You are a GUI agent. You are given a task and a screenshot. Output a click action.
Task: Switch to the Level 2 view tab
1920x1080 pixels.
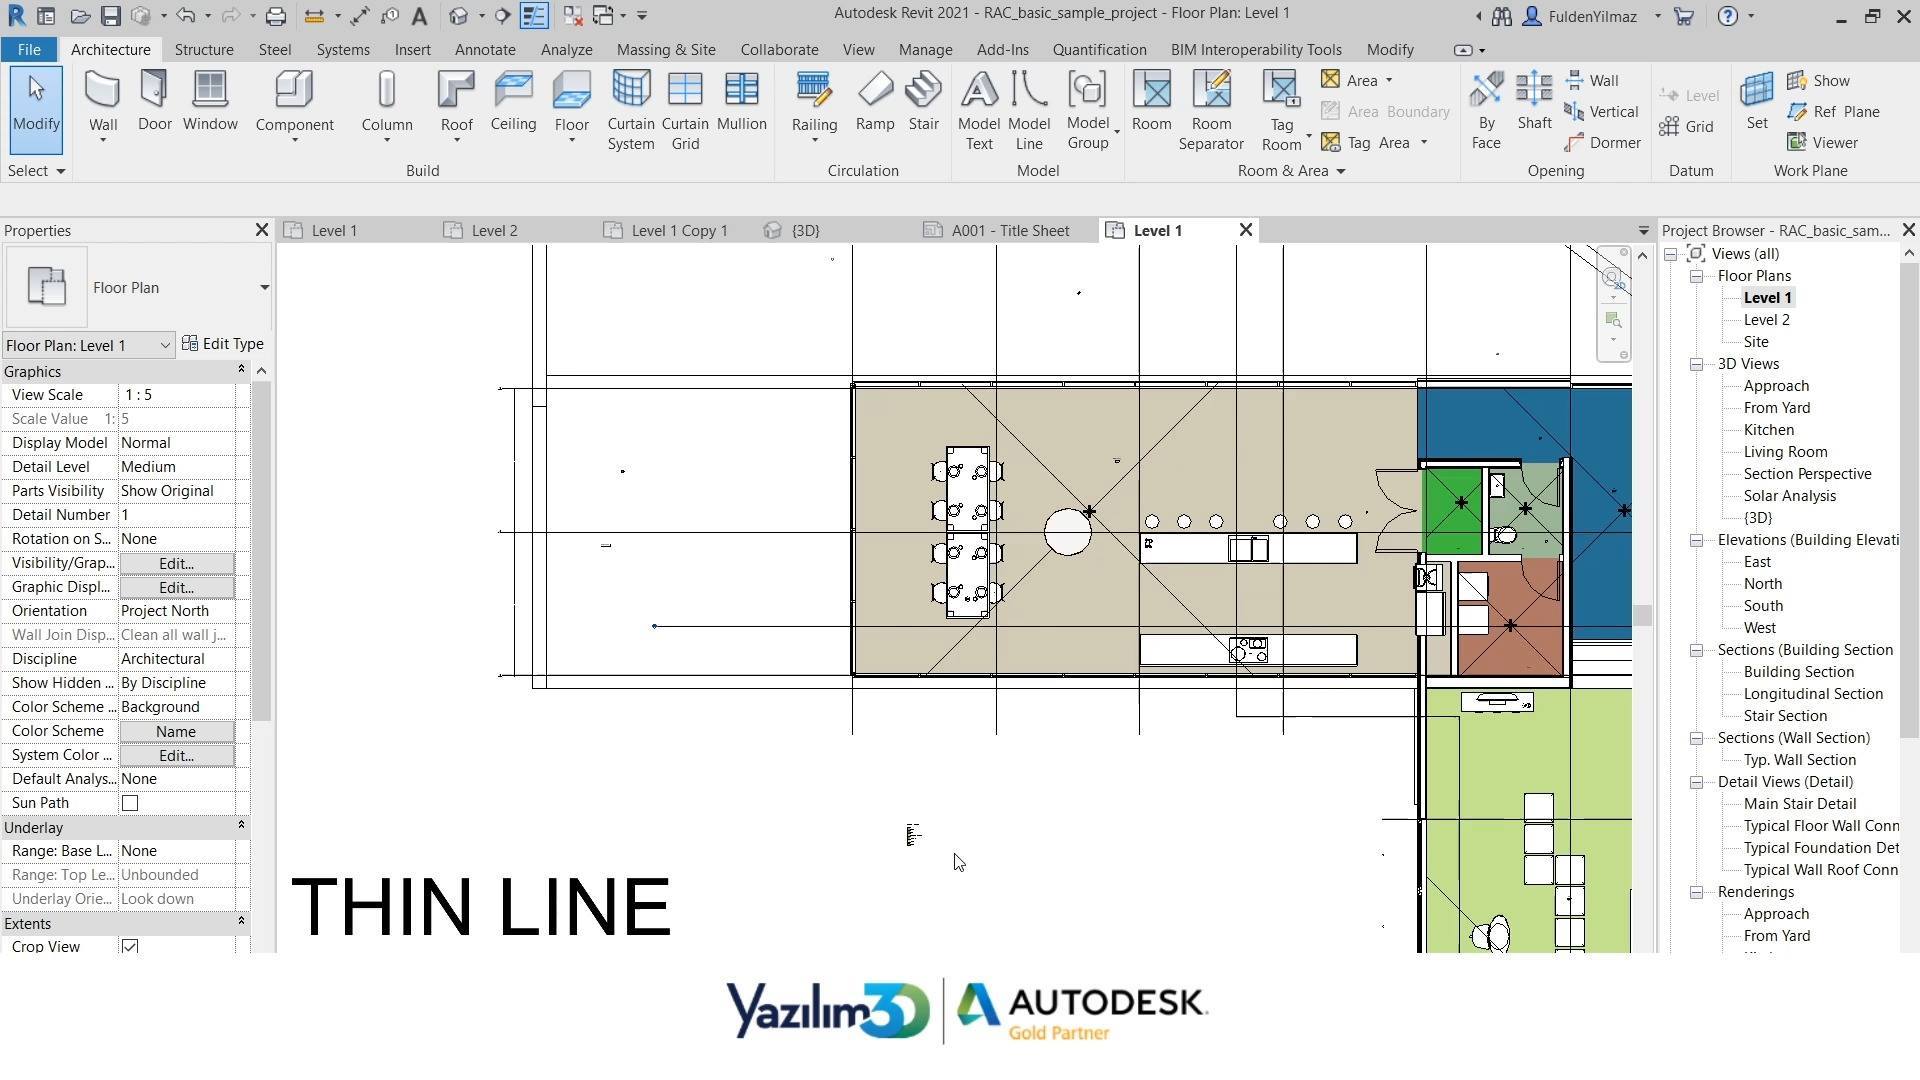pos(494,230)
